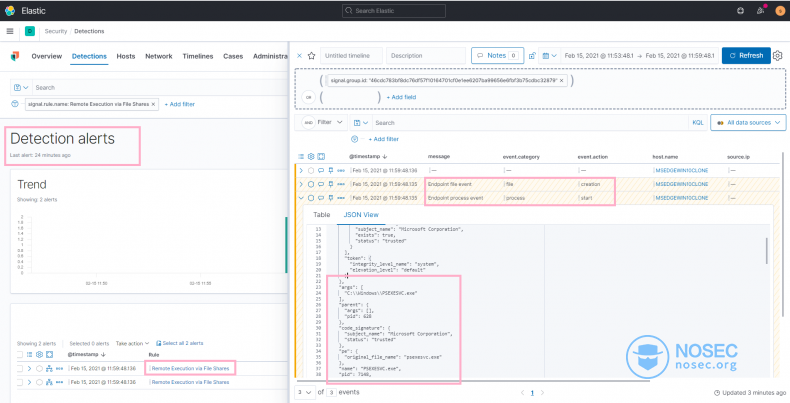Tick checkbox of second alert row
This screenshot has height=403, width=790.
[x=20, y=382]
